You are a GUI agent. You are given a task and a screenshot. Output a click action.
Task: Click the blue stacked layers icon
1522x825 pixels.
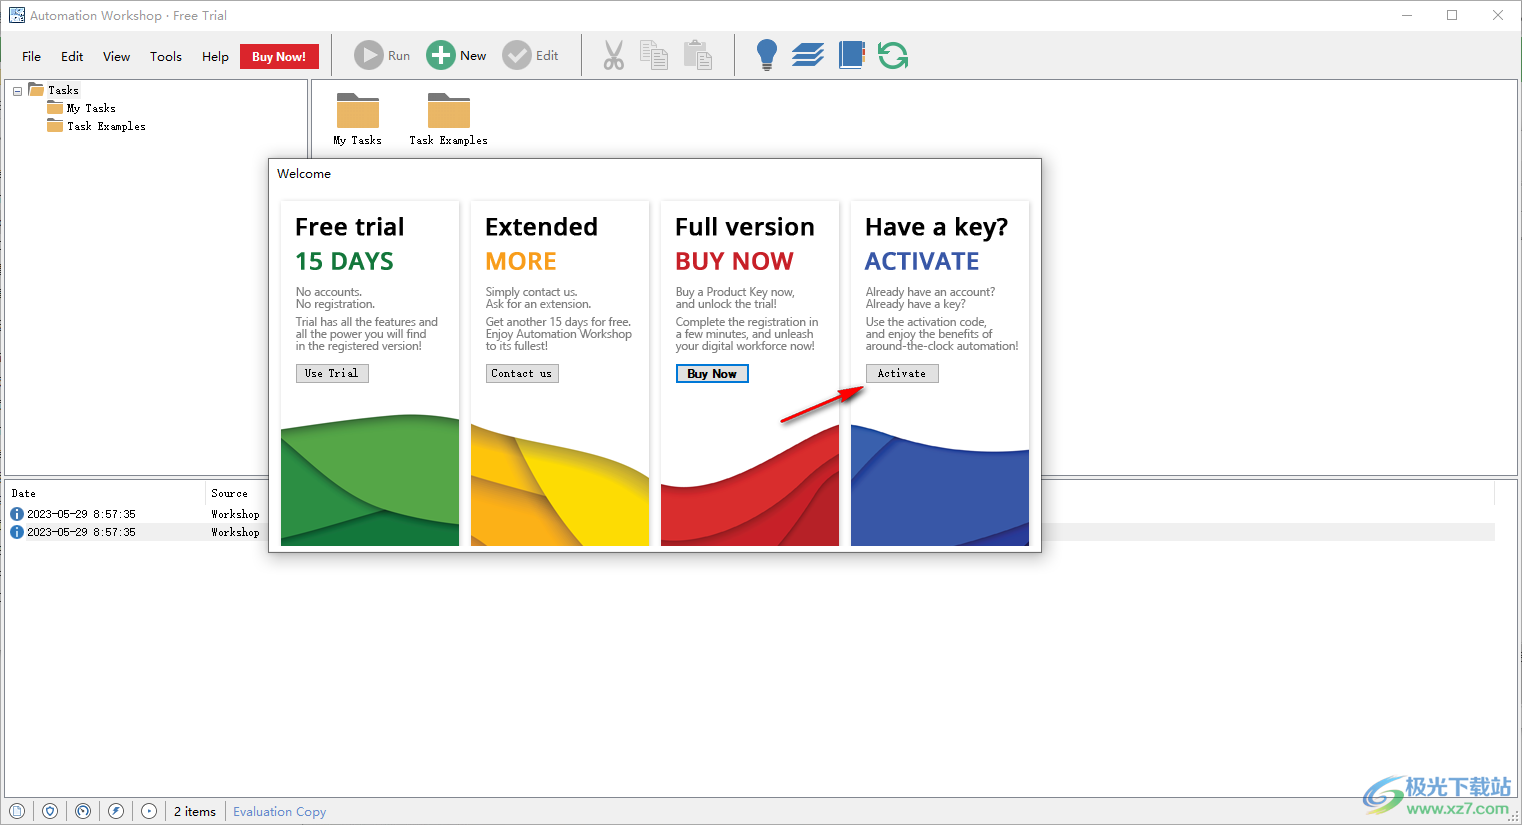point(808,55)
